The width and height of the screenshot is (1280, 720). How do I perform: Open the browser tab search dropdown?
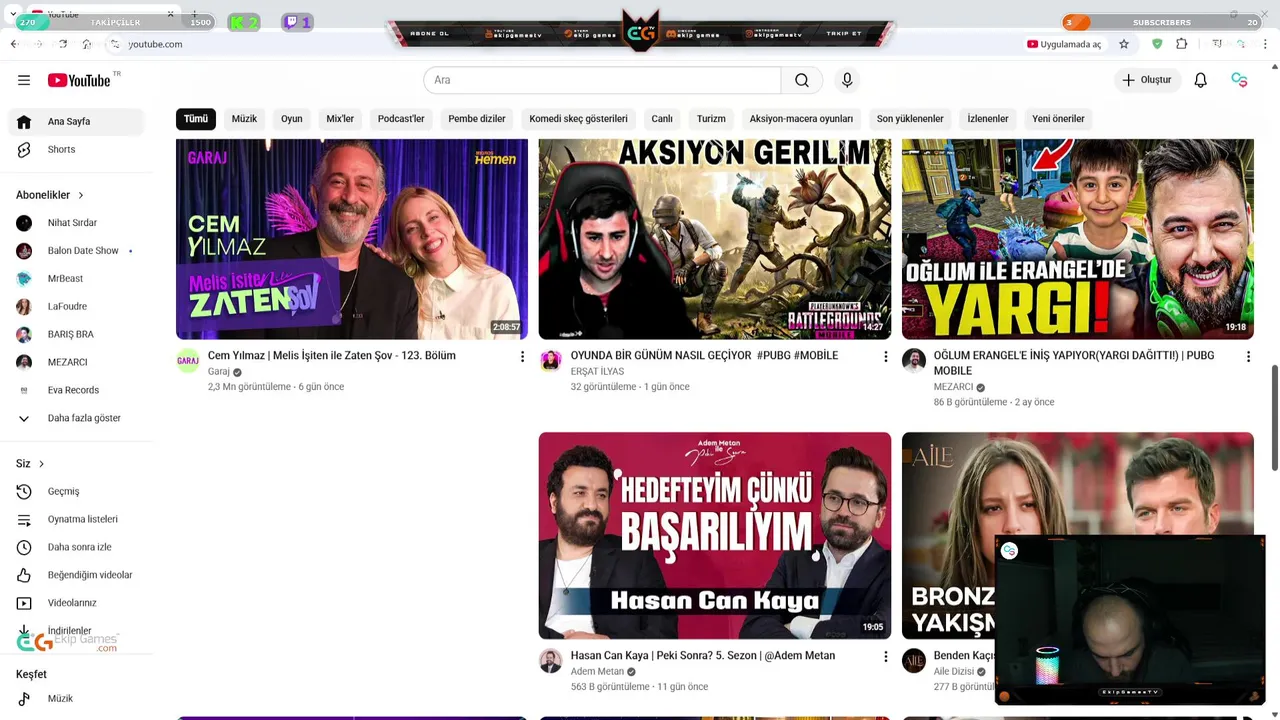point(13,14)
